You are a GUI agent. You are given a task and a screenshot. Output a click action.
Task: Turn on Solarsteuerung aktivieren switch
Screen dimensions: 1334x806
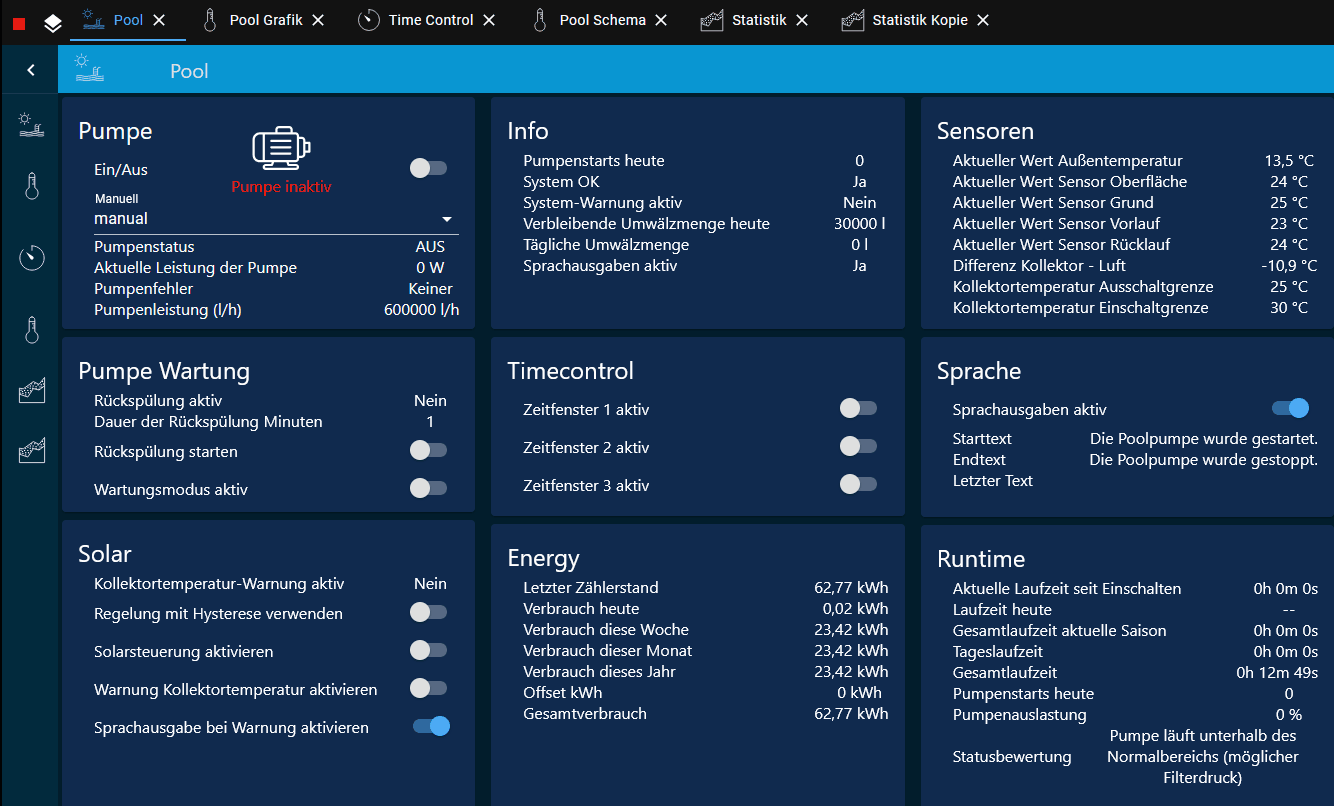pyautogui.click(x=428, y=650)
